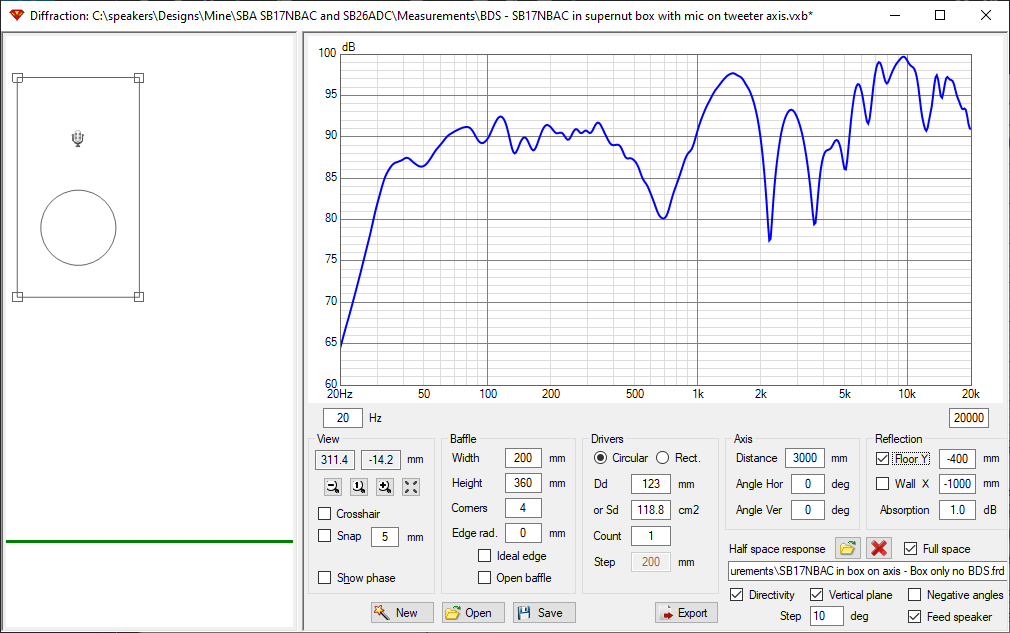This screenshot has width=1010, height=633.
Task: Click the axis Distance field
Action: point(805,458)
